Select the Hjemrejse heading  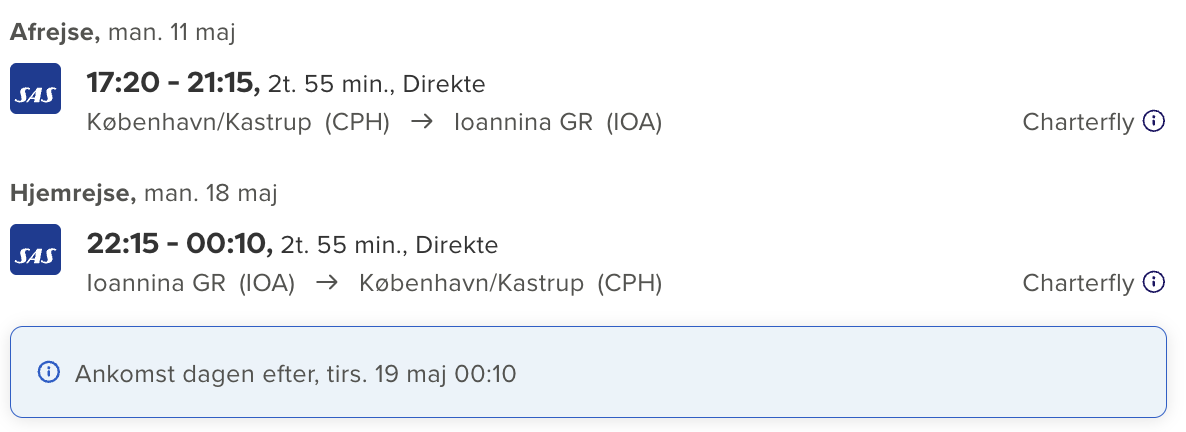(x=73, y=193)
